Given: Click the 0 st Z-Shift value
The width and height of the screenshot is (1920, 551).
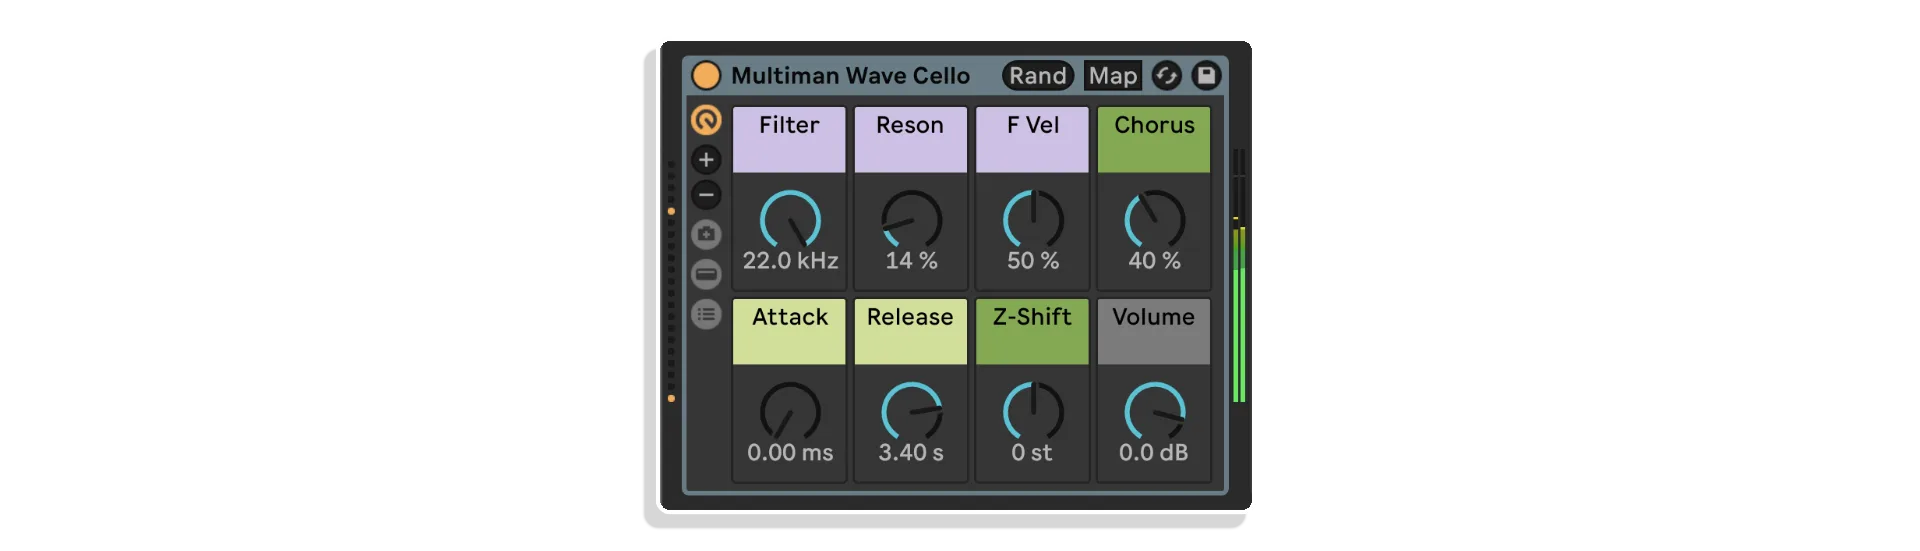Looking at the screenshot, I should click(1032, 453).
